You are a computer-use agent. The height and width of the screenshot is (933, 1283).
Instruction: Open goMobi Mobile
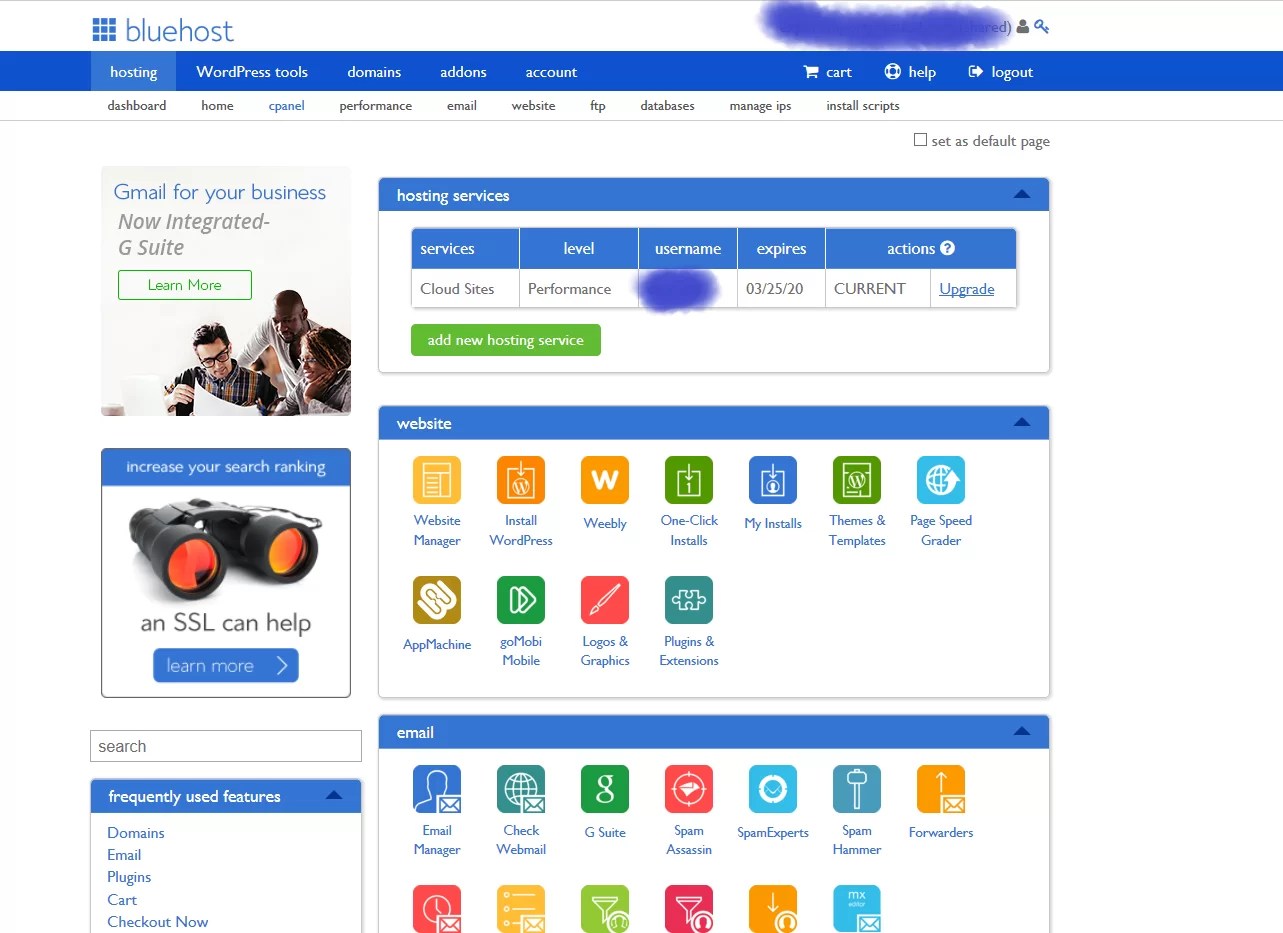[521, 600]
